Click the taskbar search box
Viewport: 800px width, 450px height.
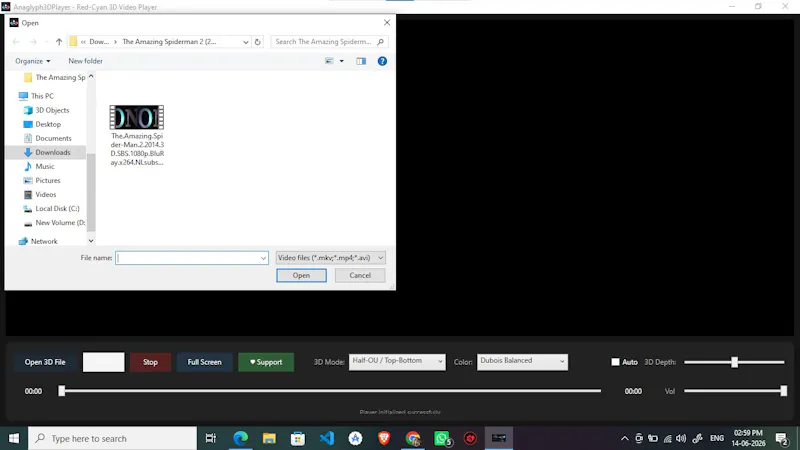coord(112,438)
